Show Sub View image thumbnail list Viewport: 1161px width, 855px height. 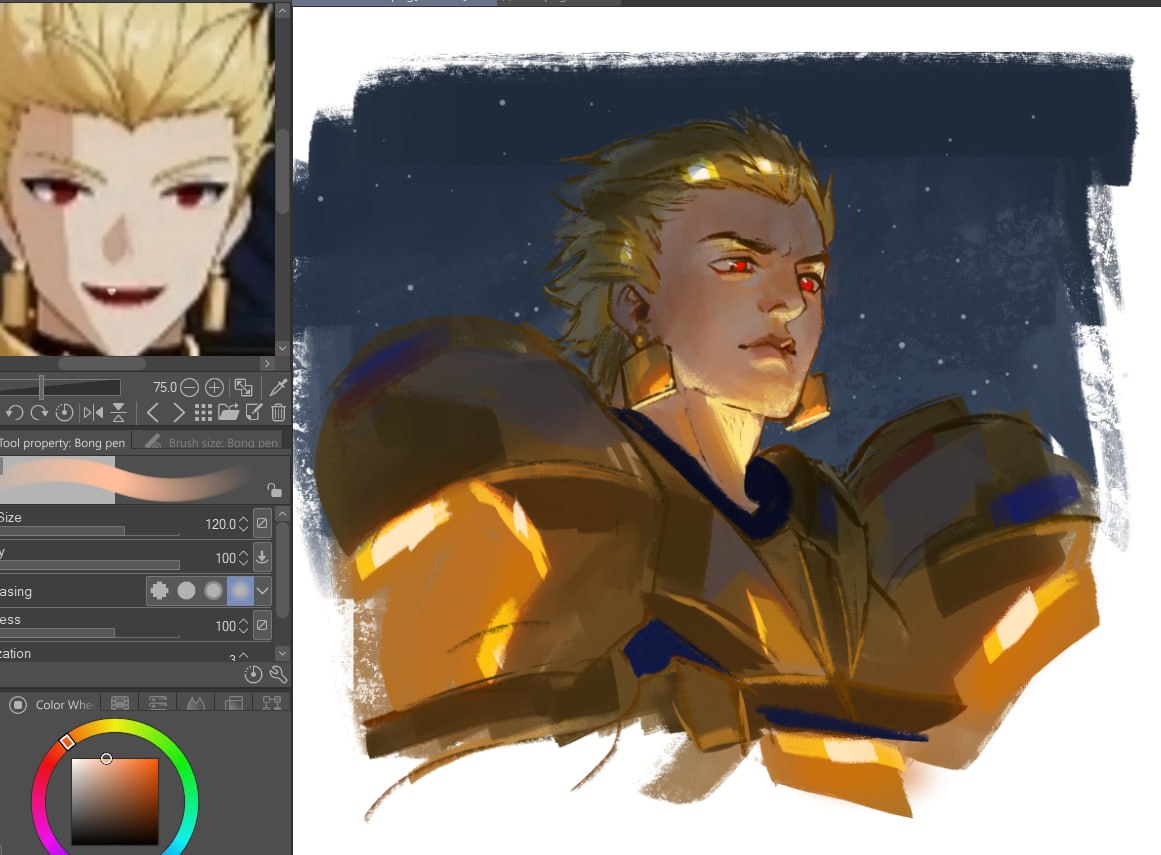click(203, 412)
